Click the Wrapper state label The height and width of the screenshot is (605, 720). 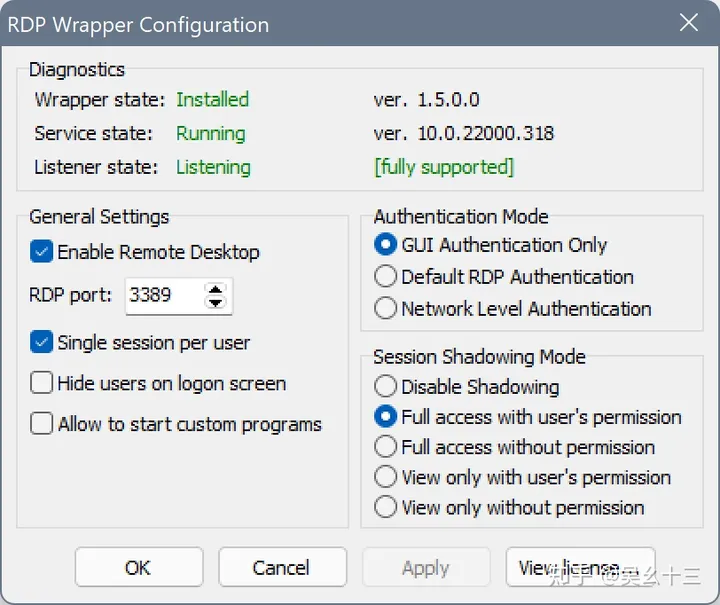(x=100, y=100)
